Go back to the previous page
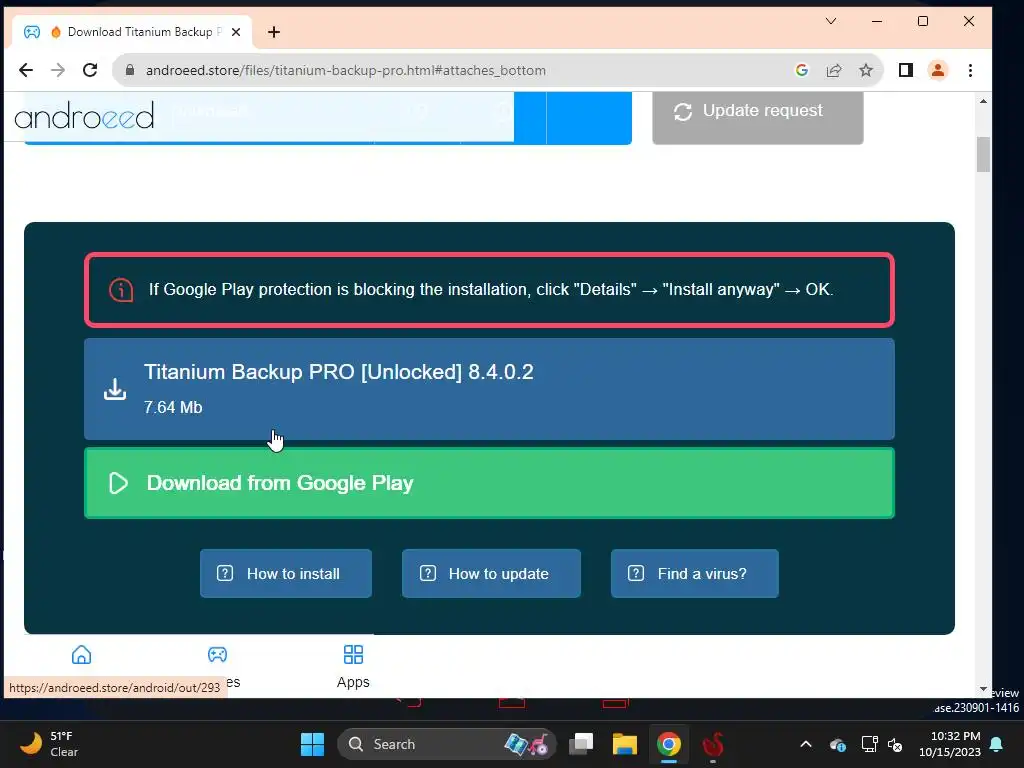This screenshot has height=768, width=1024. pos(25,70)
